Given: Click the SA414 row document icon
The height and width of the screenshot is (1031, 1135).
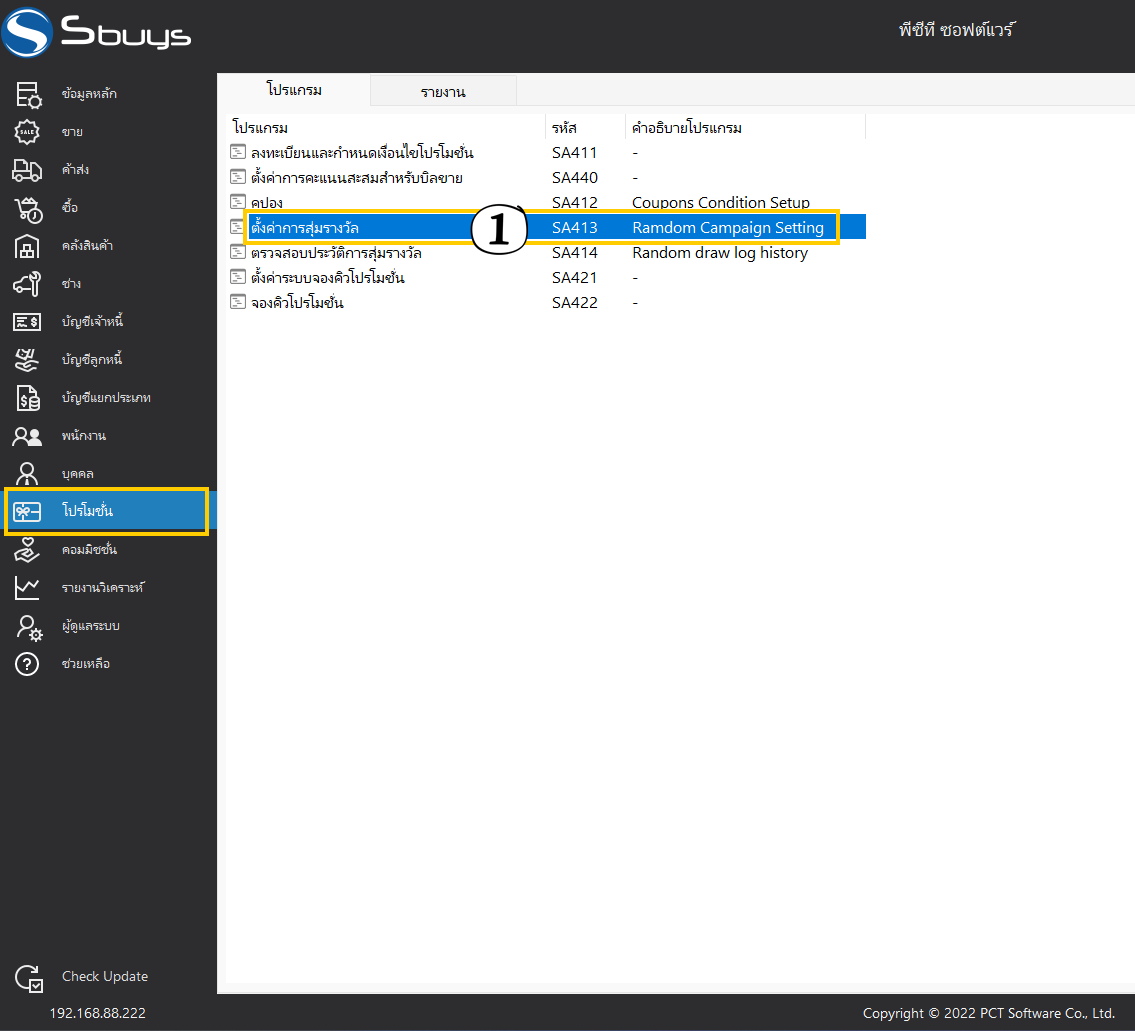Looking at the screenshot, I should 237,251.
